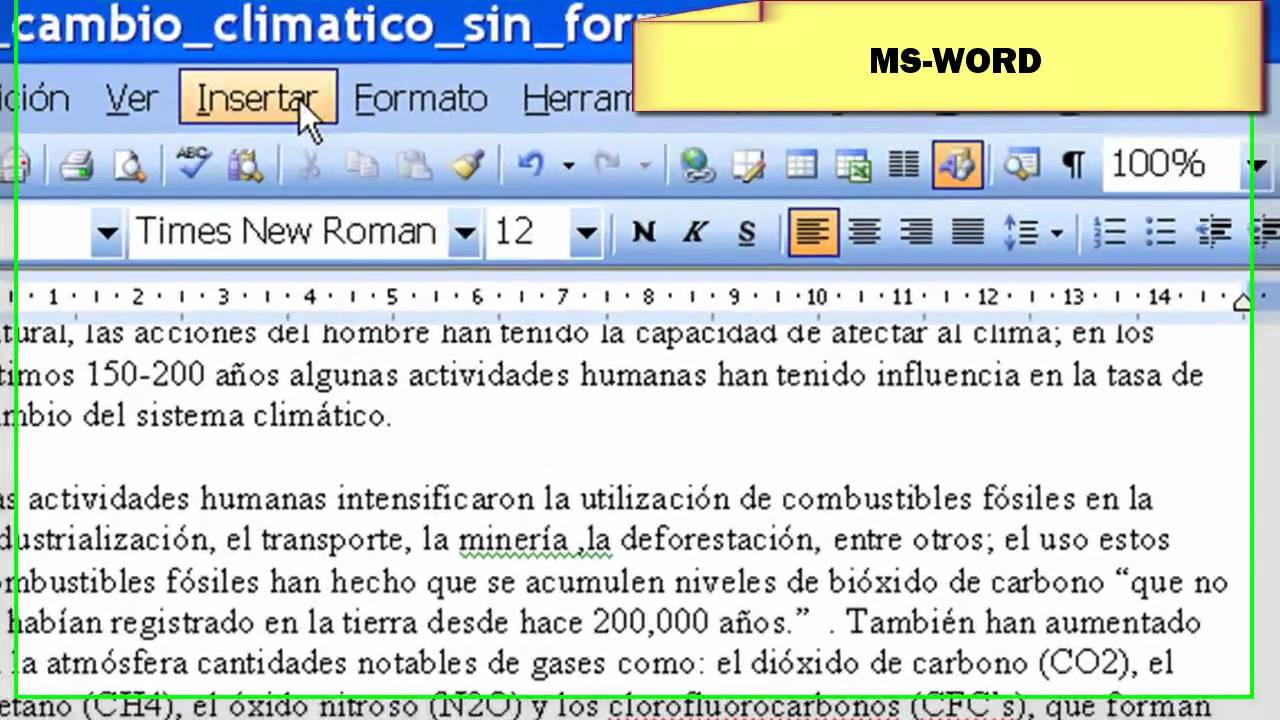
Task: Click the Cut scissors icon
Action: [x=310, y=164]
